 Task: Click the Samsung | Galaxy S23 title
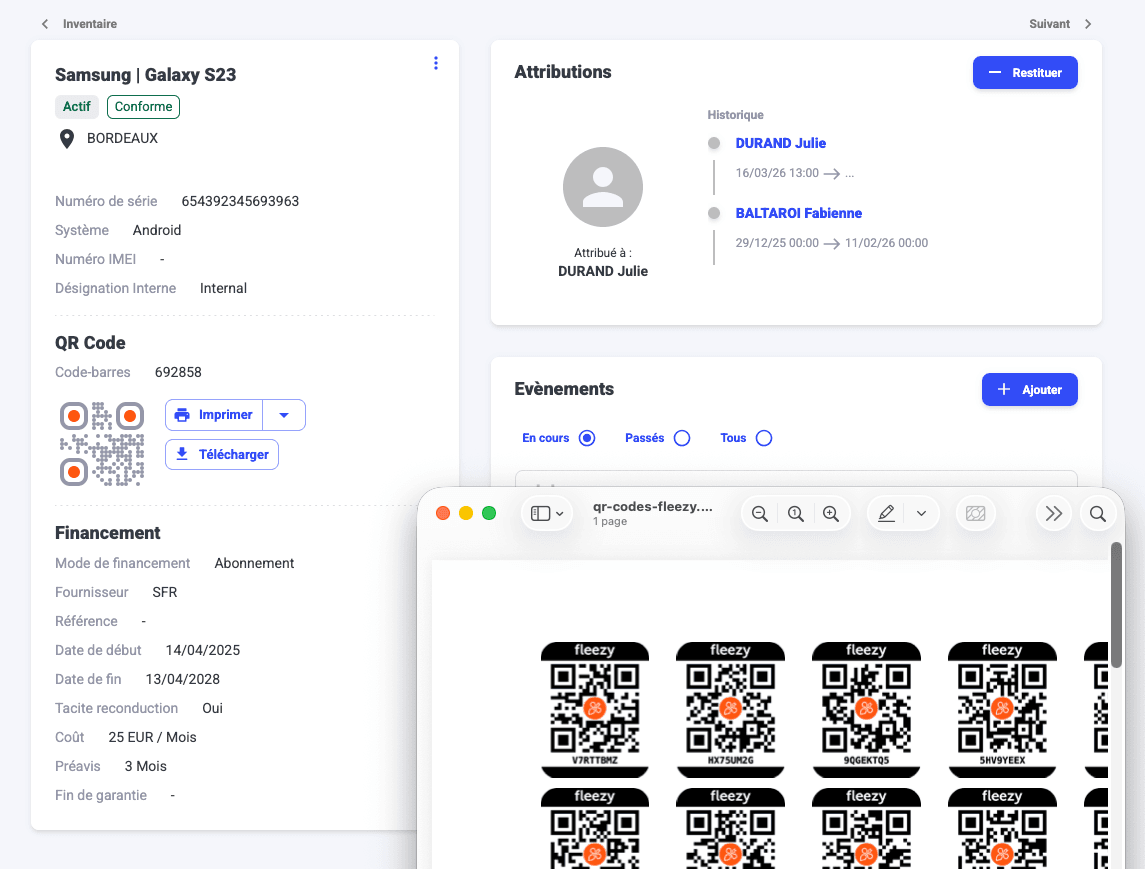[145, 74]
